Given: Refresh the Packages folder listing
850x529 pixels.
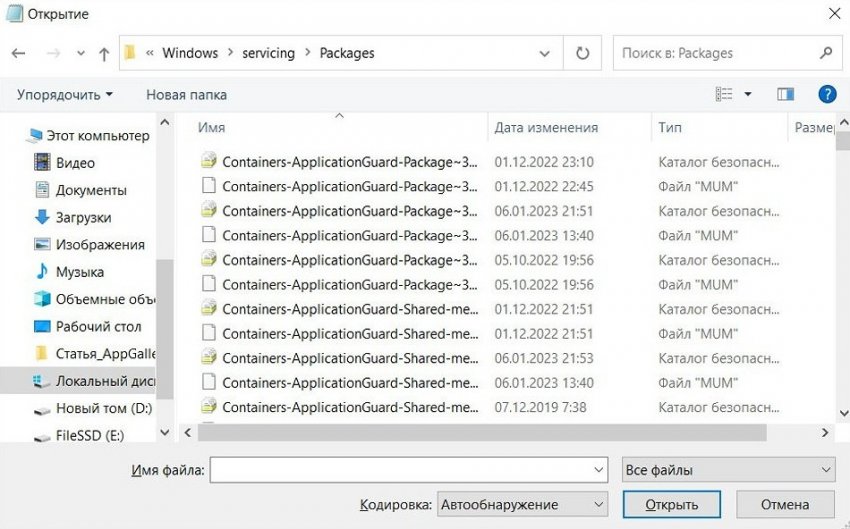Looking at the screenshot, I should 582,53.
